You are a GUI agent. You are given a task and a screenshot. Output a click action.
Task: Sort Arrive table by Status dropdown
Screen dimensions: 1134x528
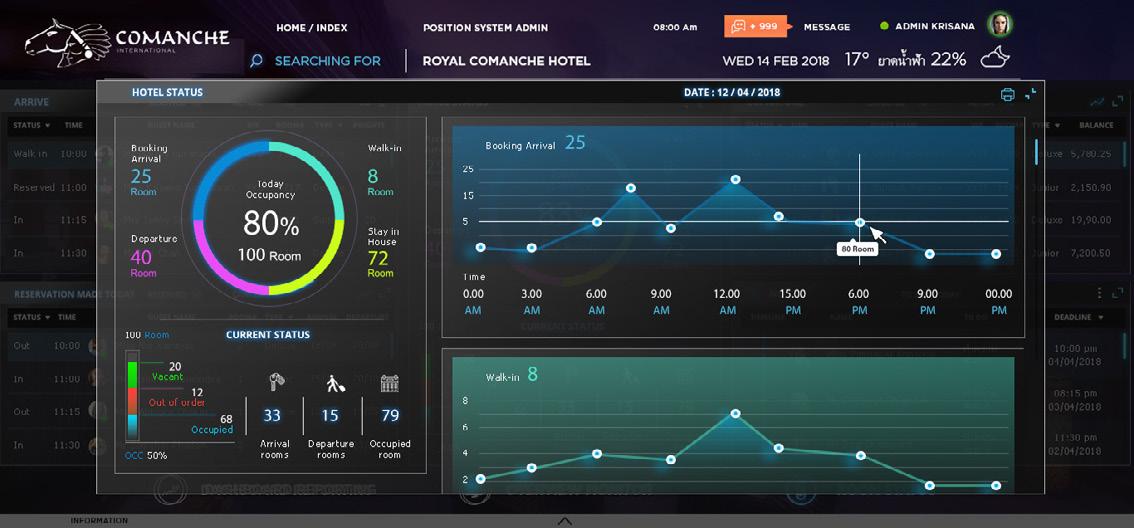(x=31, y=125)
